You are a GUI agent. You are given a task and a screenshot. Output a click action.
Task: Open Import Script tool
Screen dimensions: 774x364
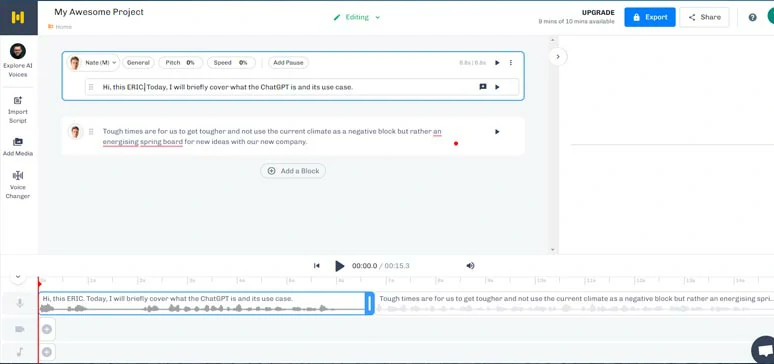pos(18,110)
